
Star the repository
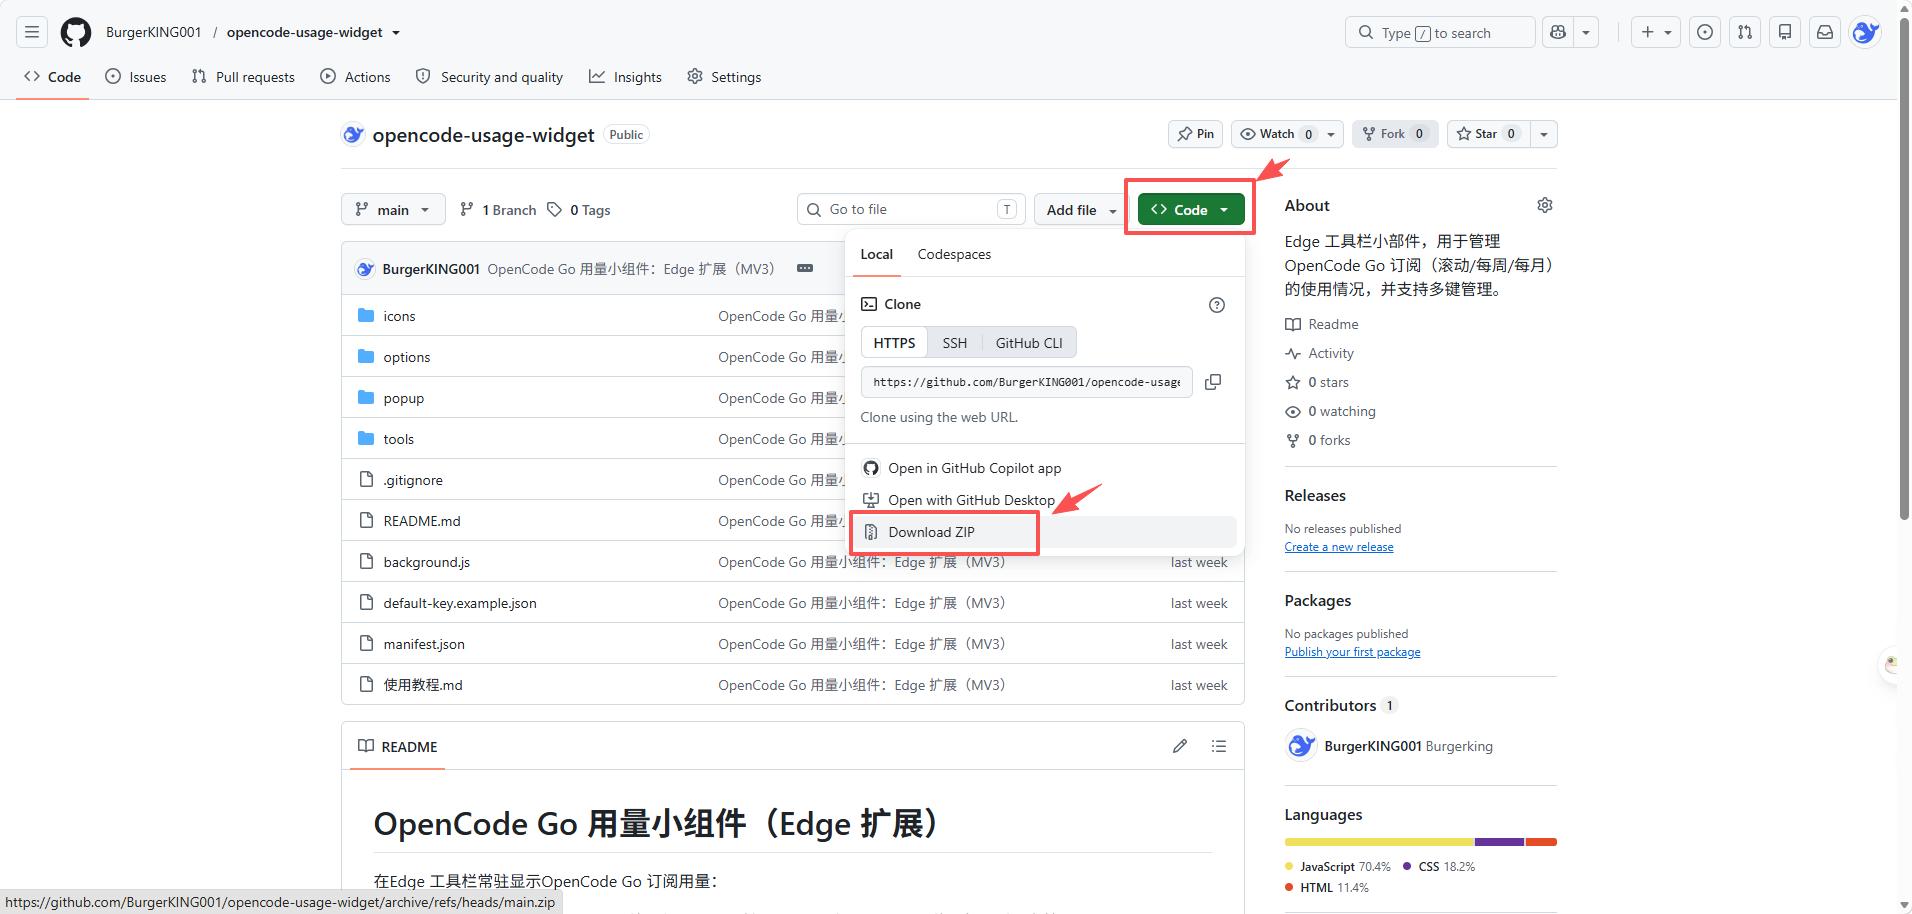[x=1487, y=134]
